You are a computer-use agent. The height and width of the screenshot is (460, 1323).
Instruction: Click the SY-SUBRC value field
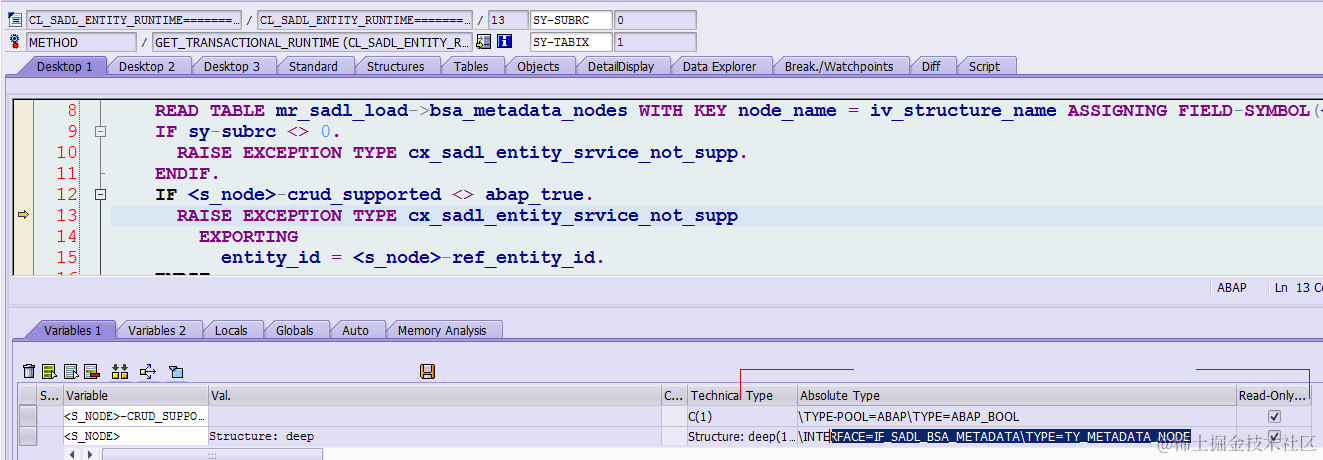[655, 20]
